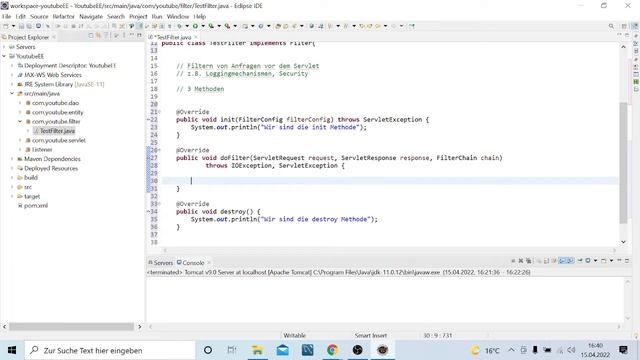Open the Run configurations dropdown arrow
The width and height of the screenshot is (640, 360).
pos(203,26)
